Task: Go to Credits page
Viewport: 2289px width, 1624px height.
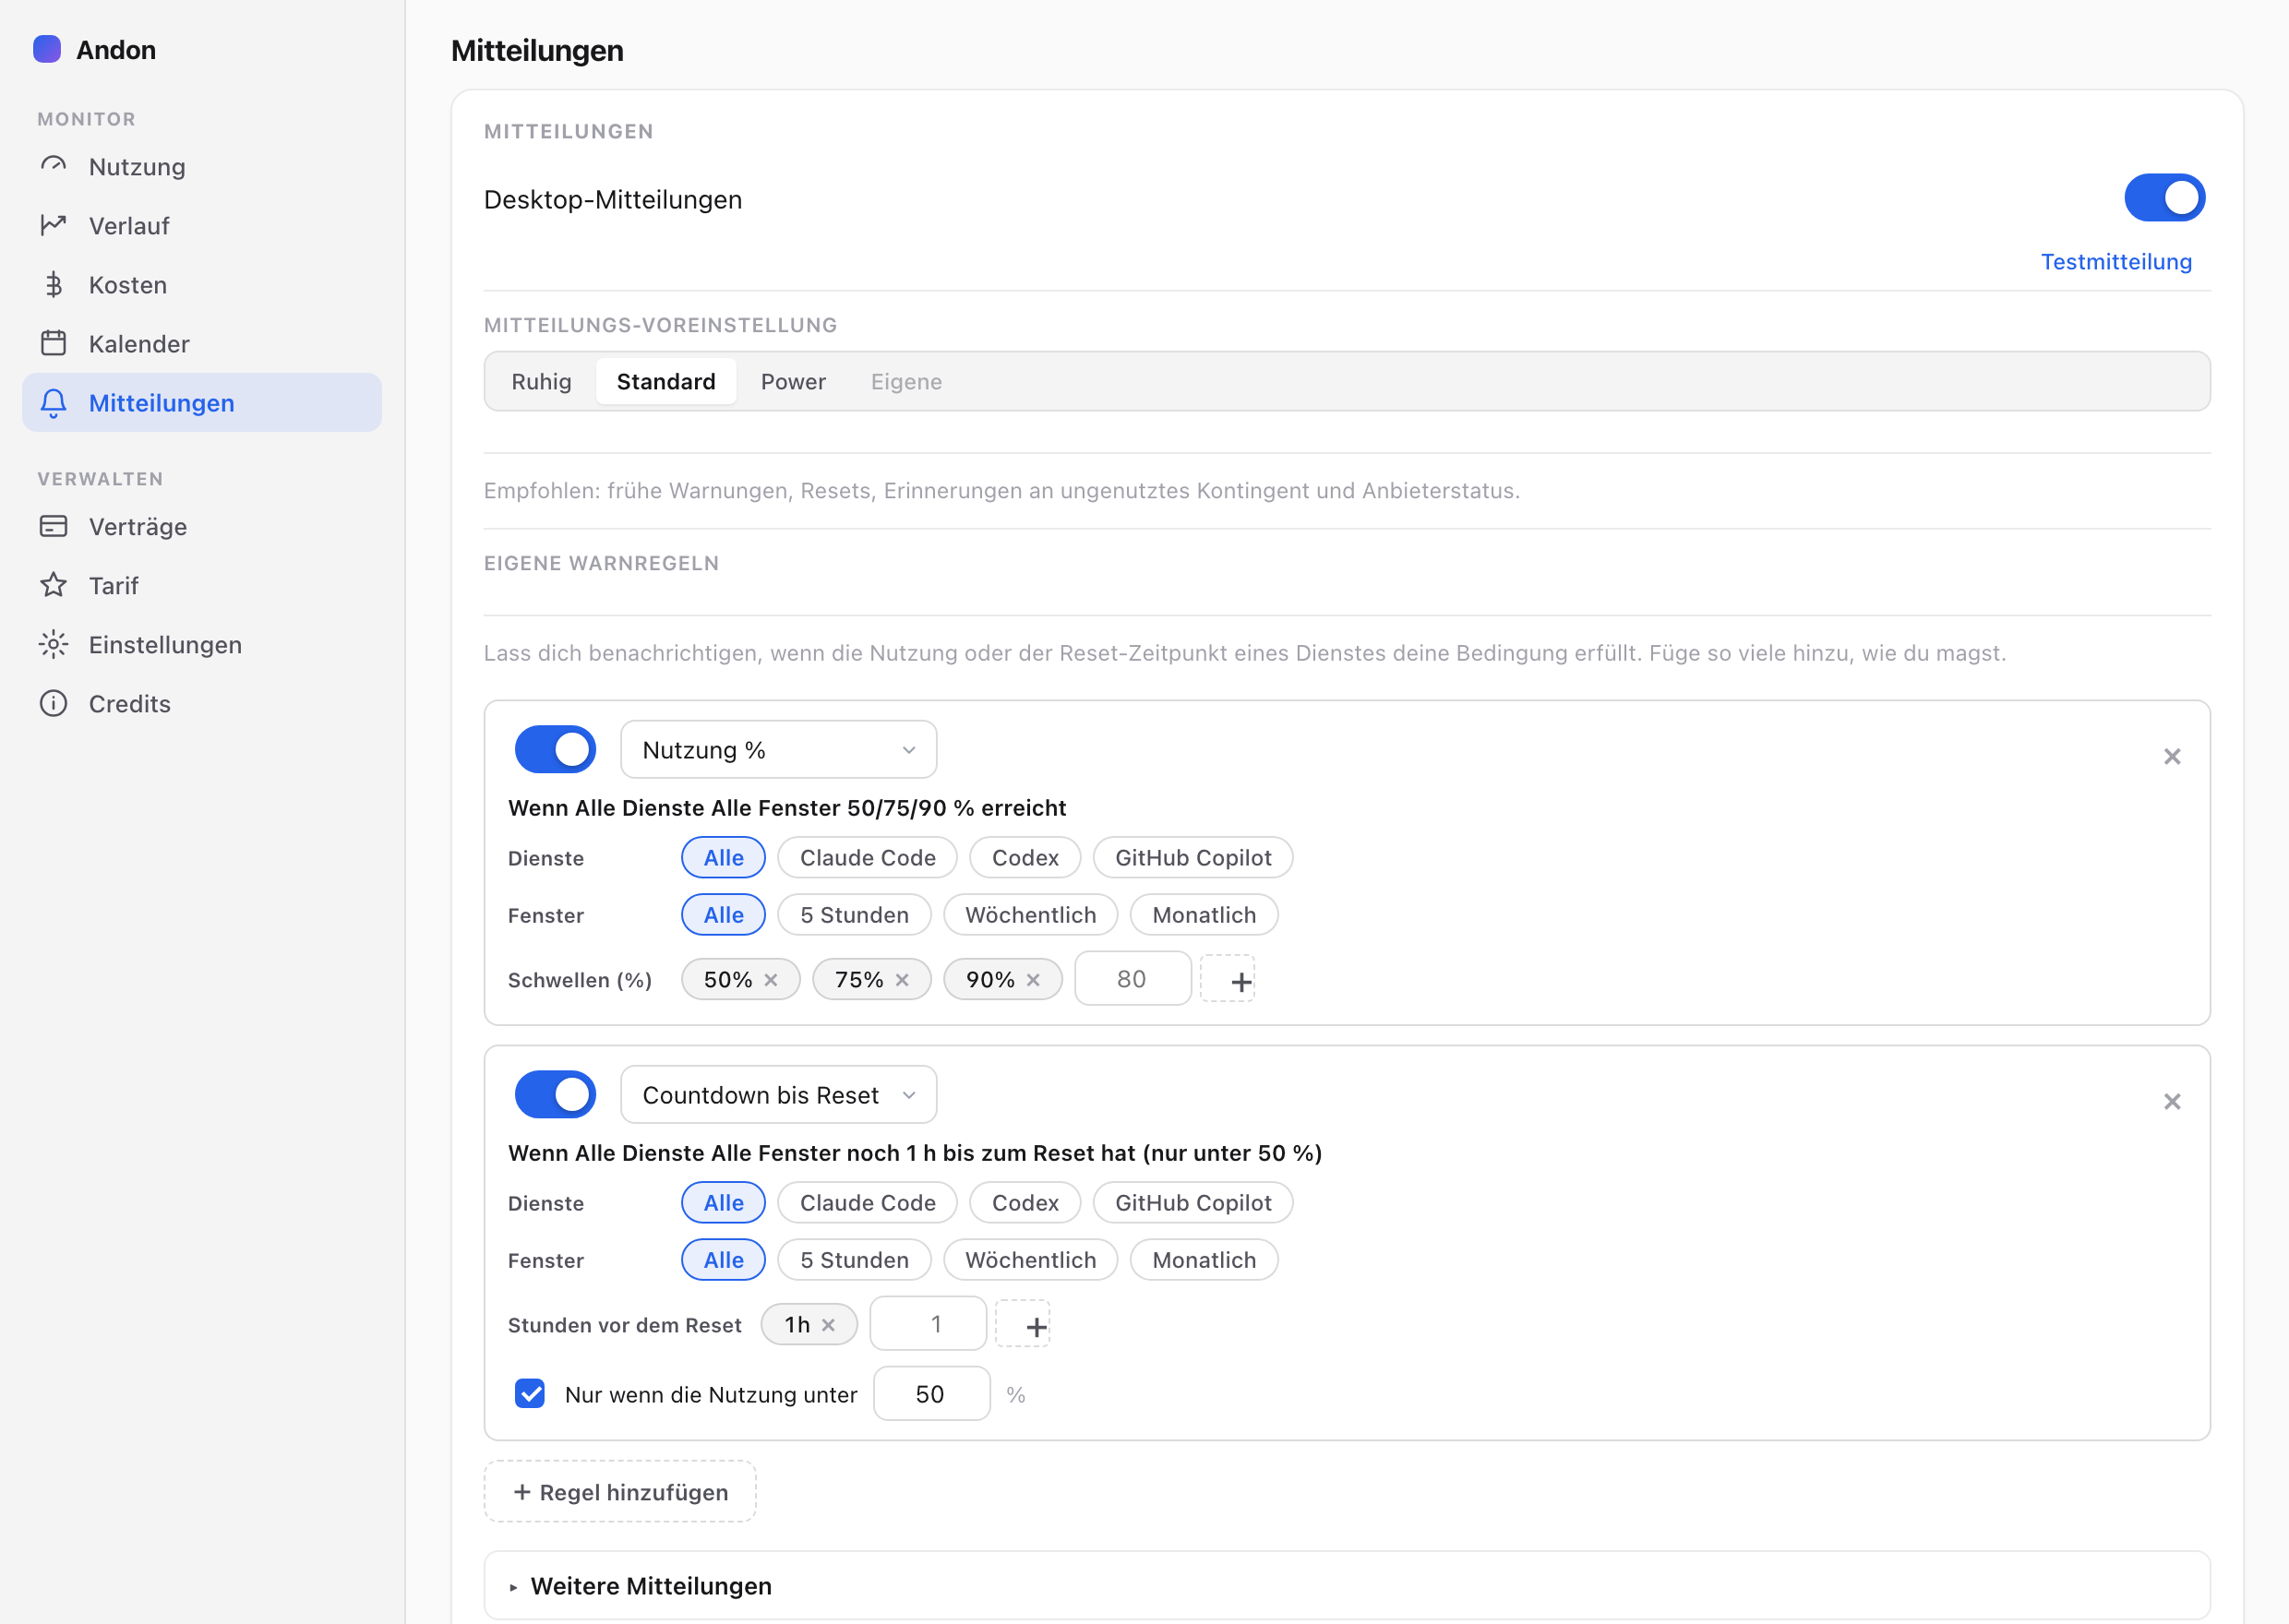Action: pos(202,703)
